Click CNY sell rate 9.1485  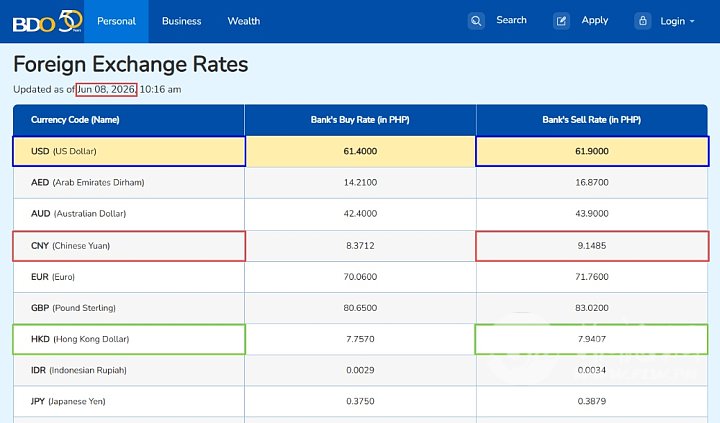(591, 246)
